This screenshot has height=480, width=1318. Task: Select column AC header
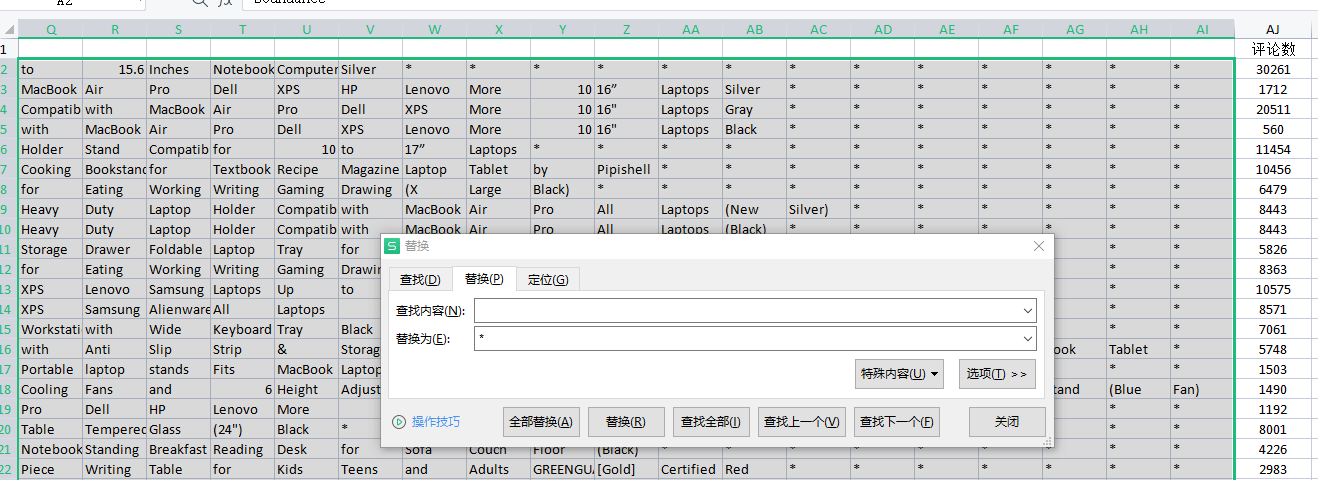(x=819, y=30)
